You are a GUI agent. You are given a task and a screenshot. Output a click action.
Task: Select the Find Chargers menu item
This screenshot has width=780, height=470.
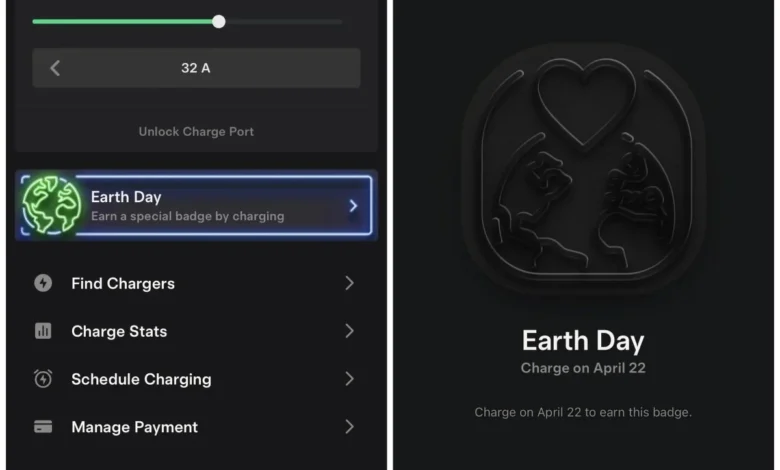tap(194, 283)
